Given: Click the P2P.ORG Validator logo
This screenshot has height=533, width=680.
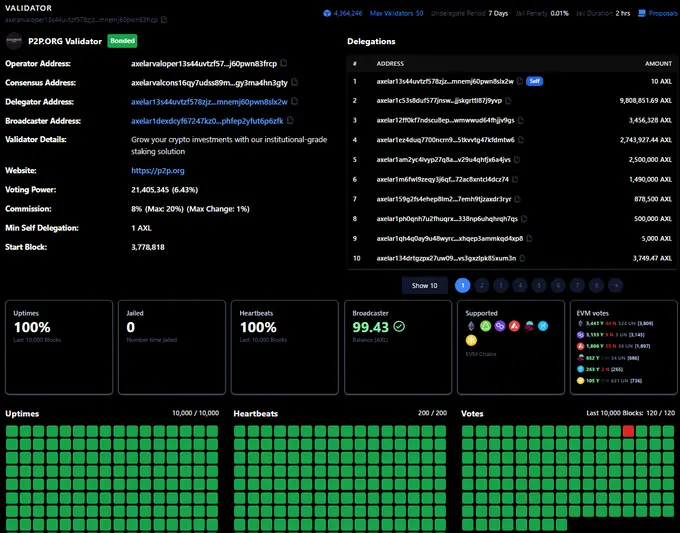Looking at the screenshot, I should [15, 41].
